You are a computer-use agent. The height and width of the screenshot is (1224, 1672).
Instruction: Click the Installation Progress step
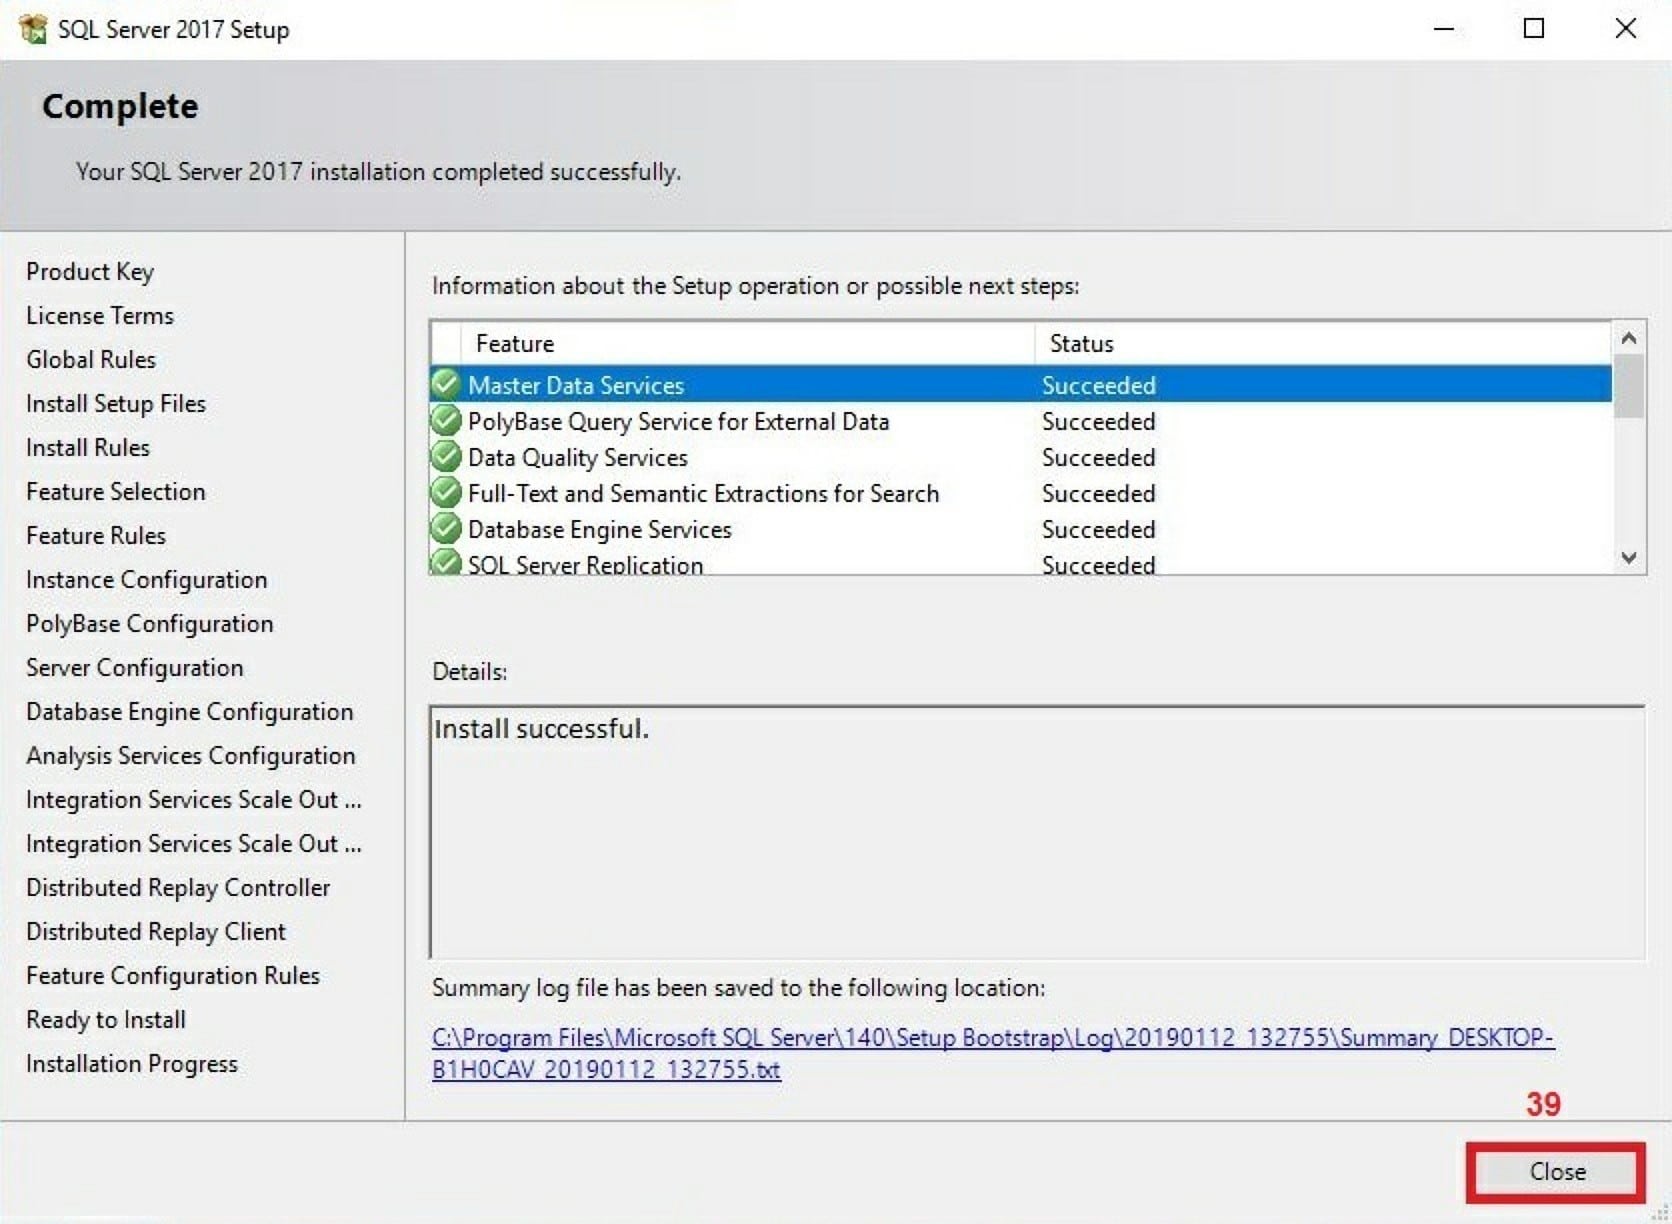[x=132, y=1064]
